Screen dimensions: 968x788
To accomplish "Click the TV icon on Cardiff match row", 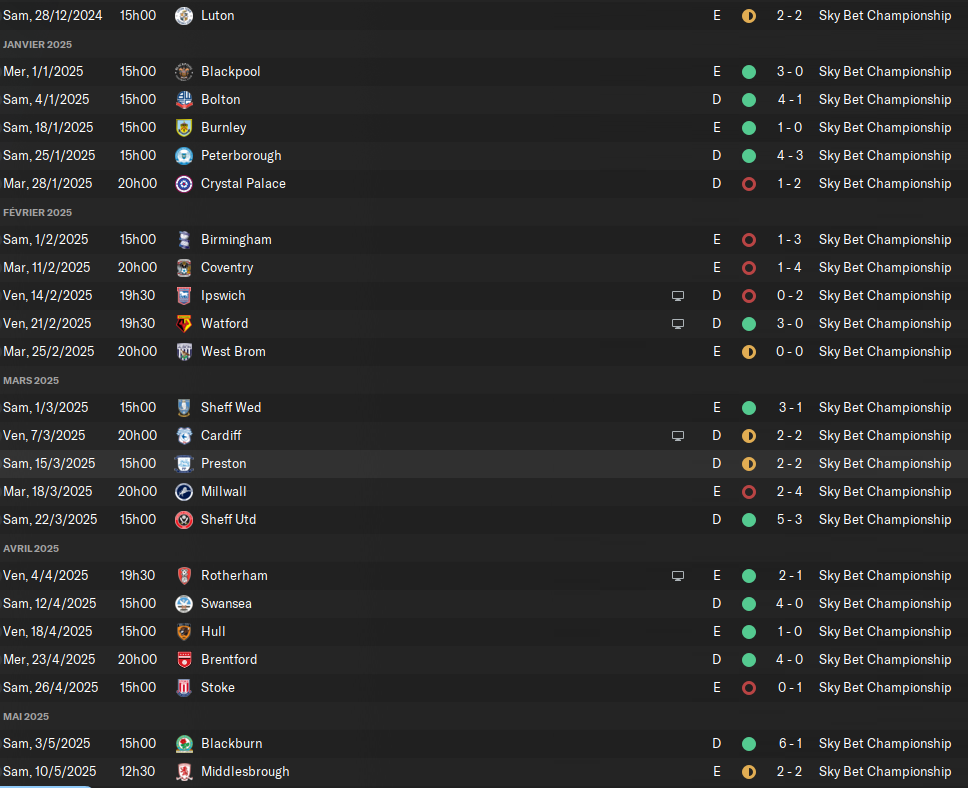I will point(678,436).
